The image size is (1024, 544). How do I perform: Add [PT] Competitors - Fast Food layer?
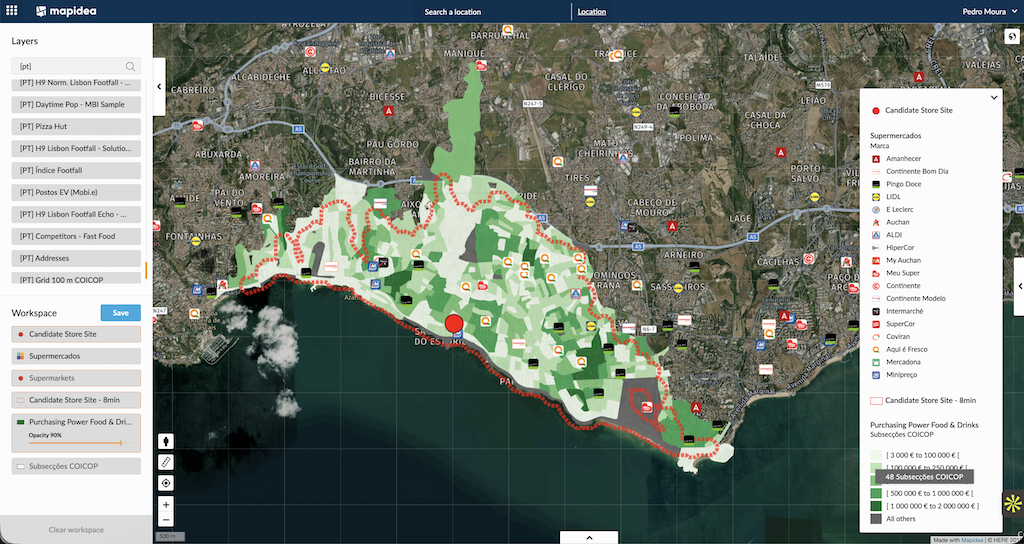click(76, 236)
